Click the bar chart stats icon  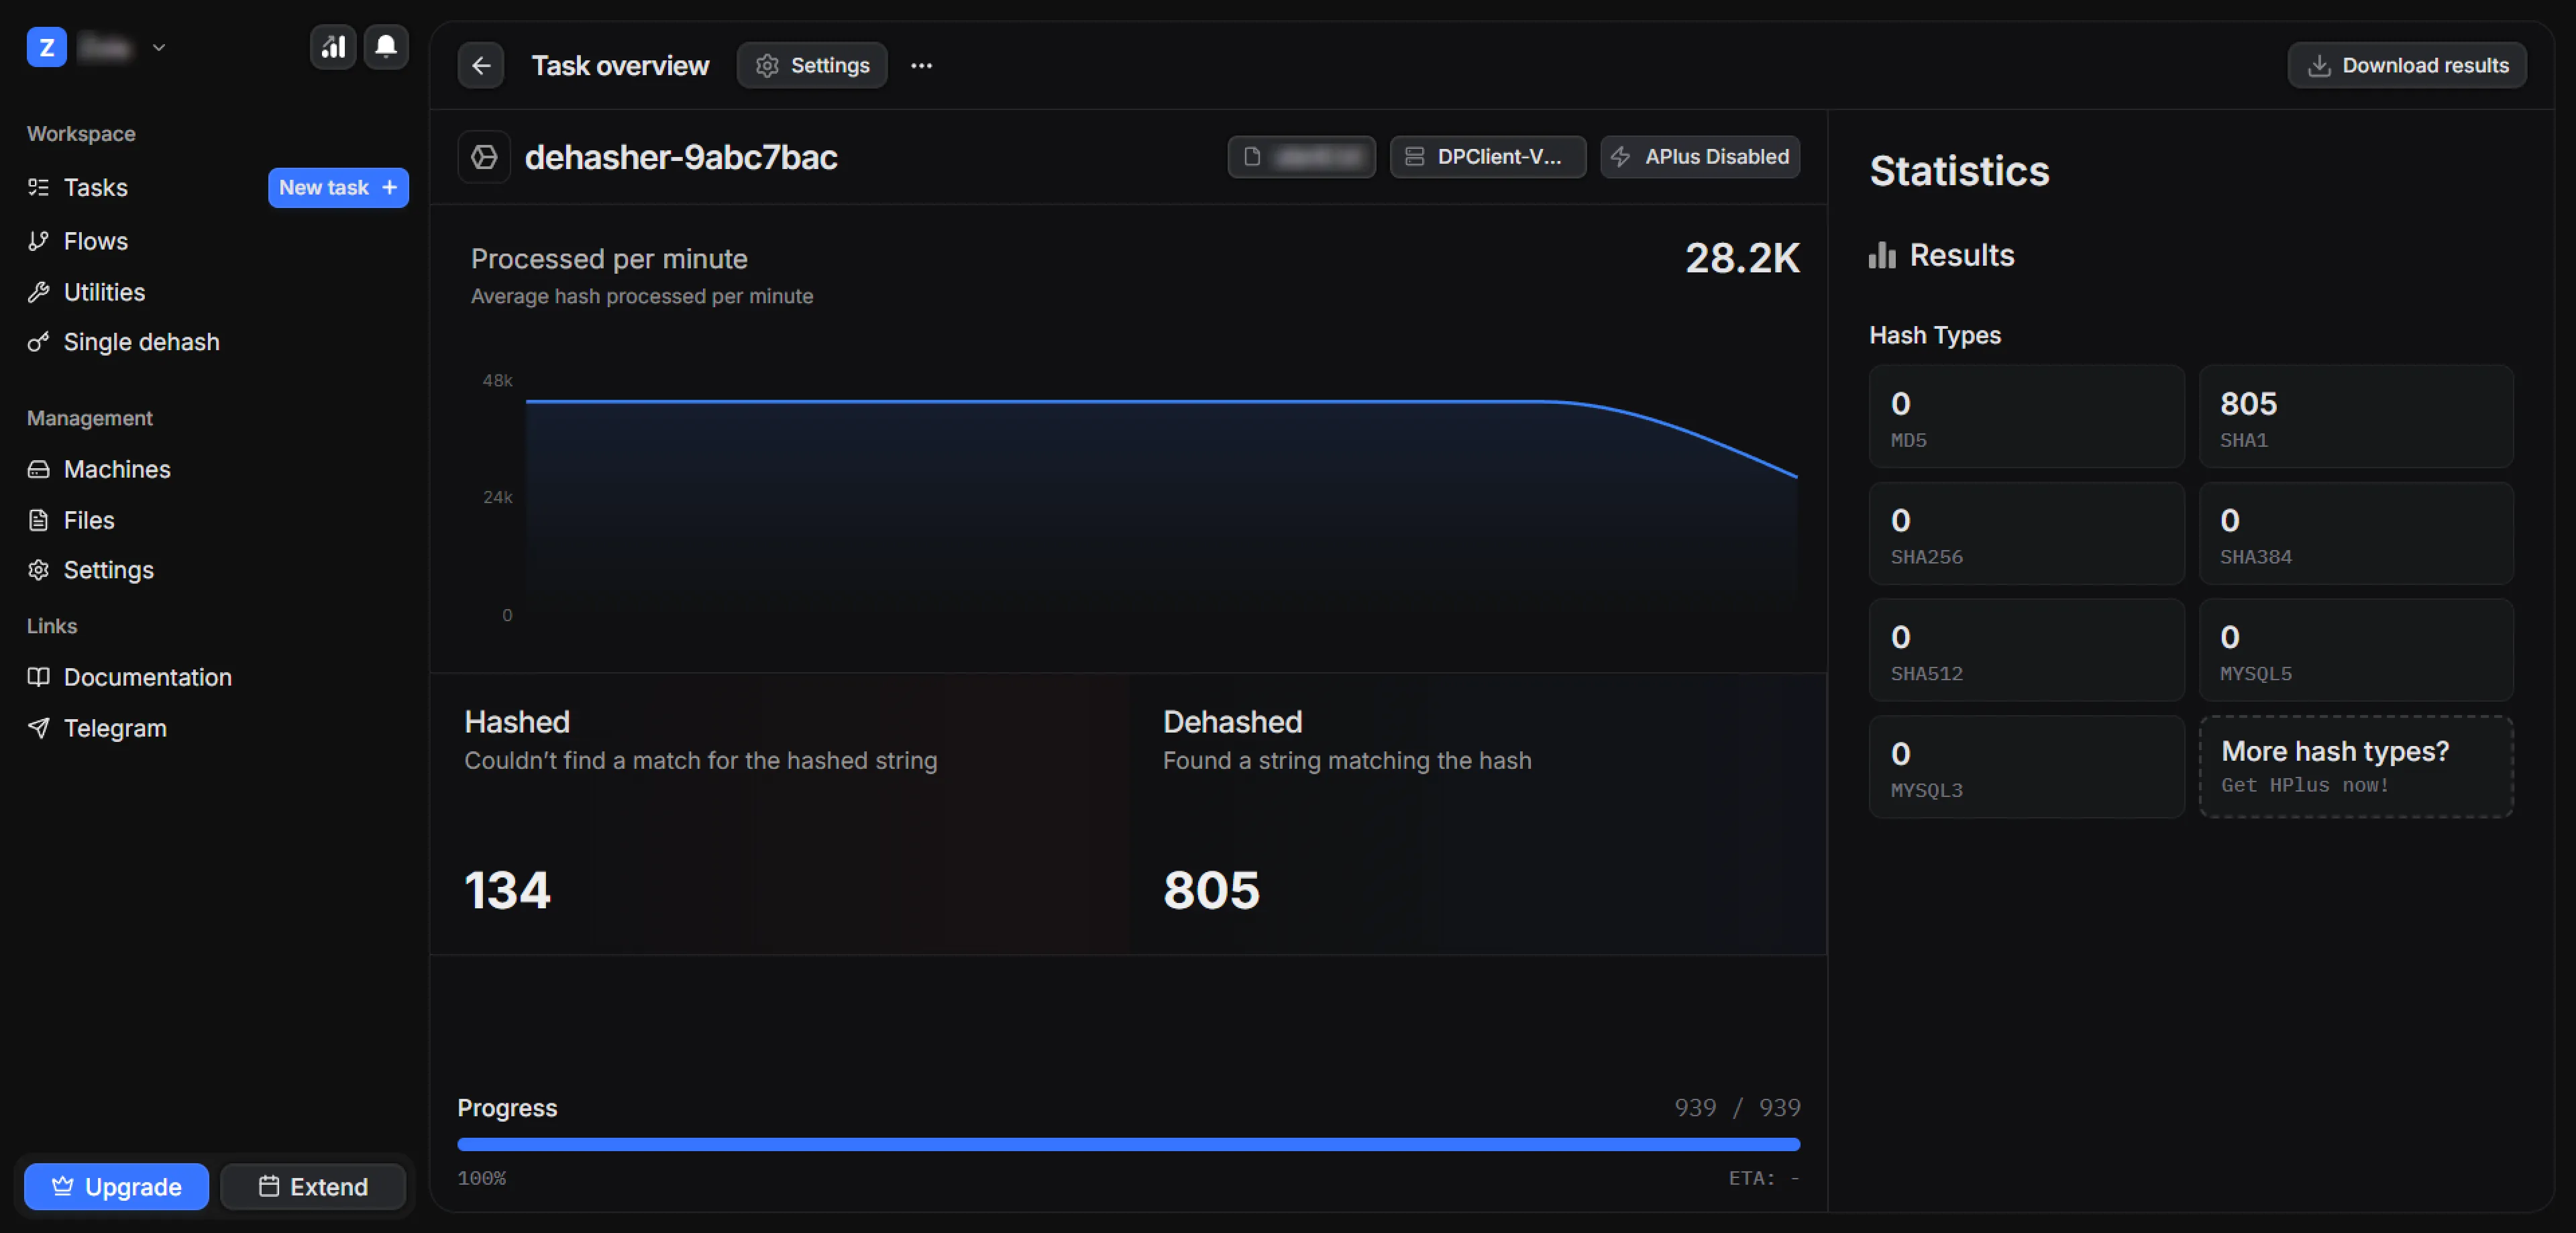coord(333,47)
